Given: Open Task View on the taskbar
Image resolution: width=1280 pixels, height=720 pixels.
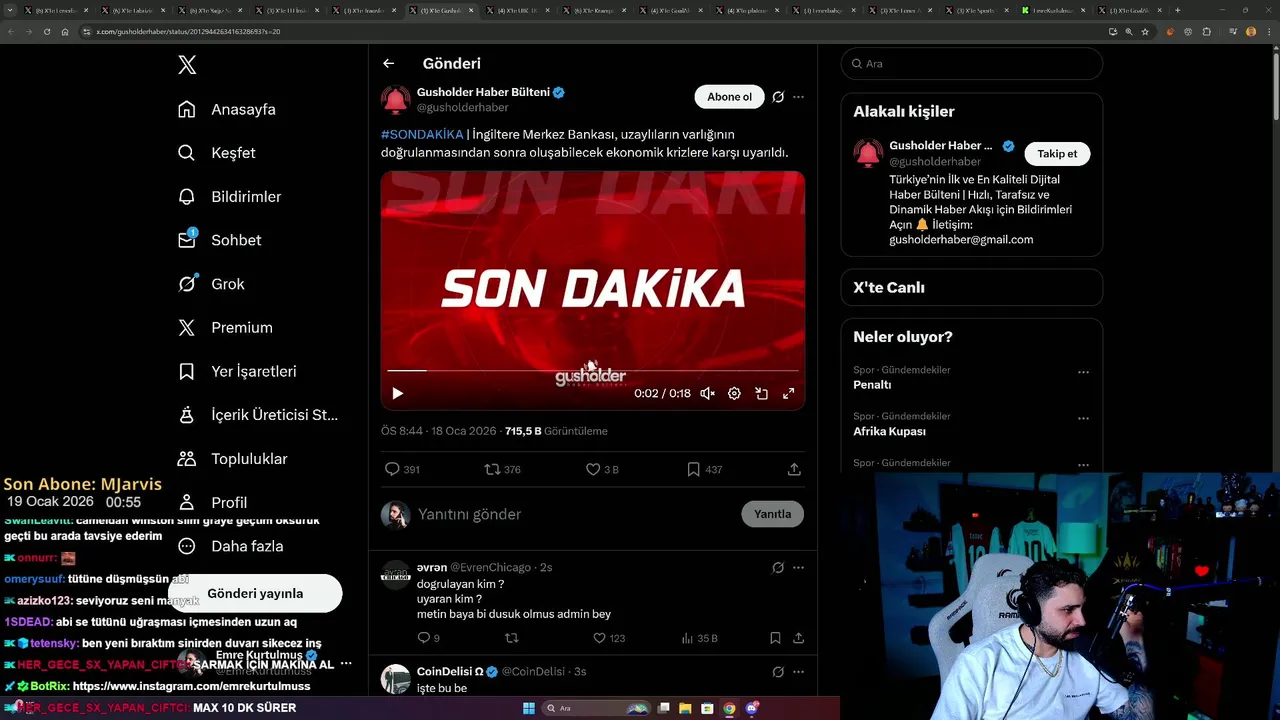Looking at the screenshot, I should coord(663,708).
